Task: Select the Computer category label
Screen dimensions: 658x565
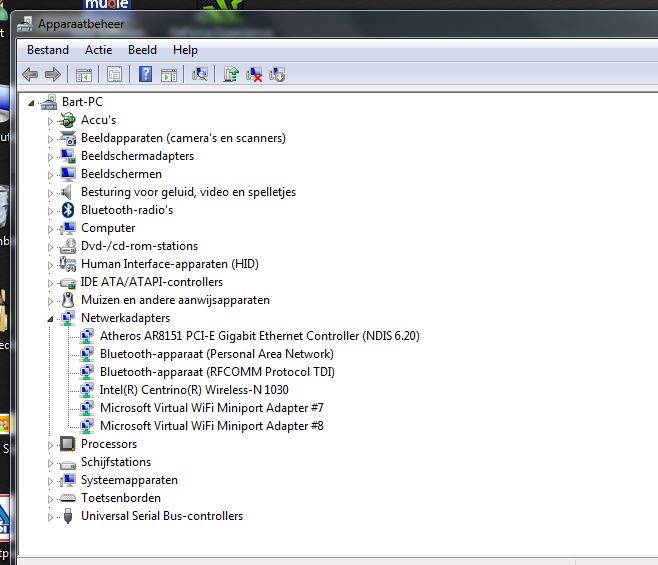Action: [108, 228]
